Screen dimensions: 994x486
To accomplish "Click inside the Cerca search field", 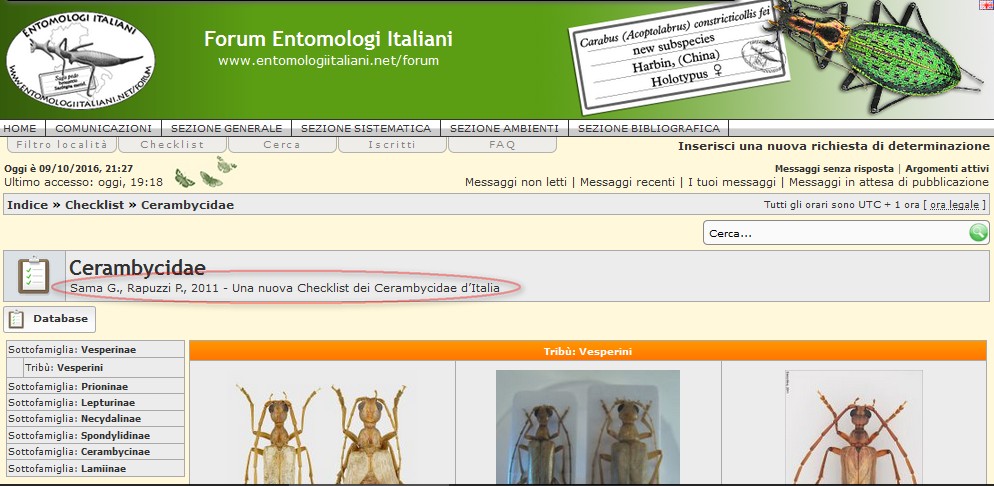I will click(835, 233).
